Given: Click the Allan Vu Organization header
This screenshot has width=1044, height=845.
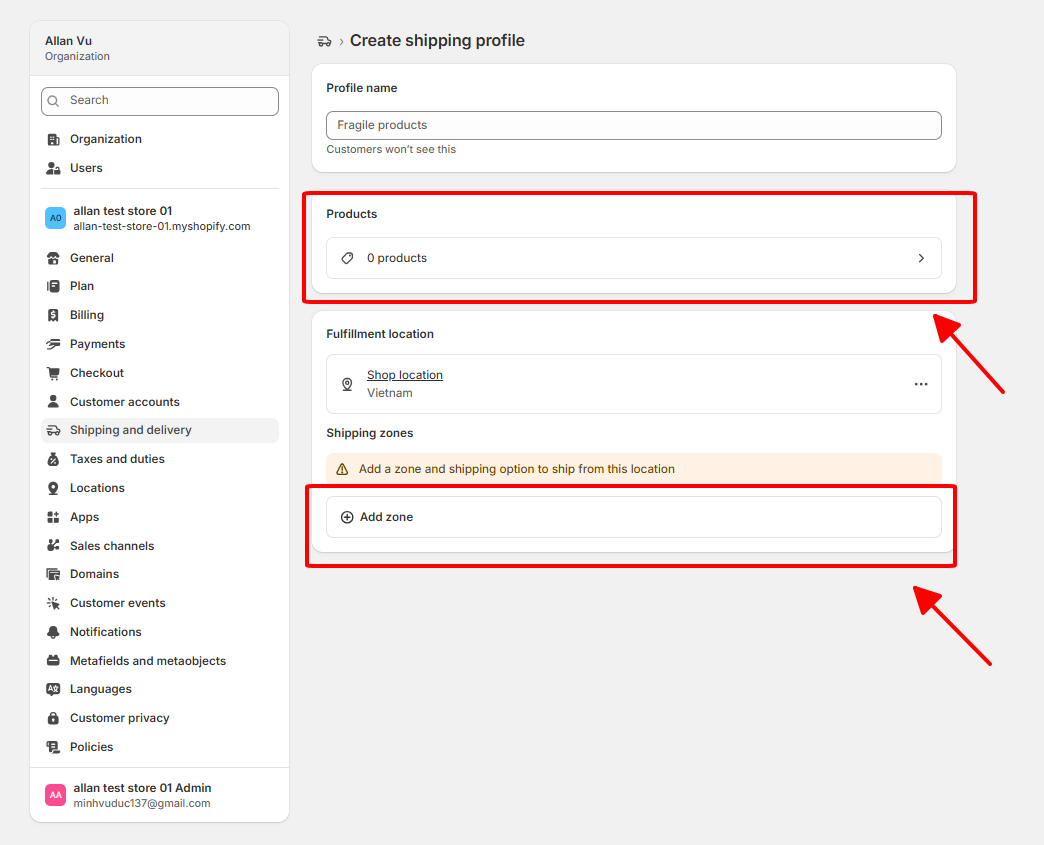Looking at the screenshot, I should tap(160, 48).
